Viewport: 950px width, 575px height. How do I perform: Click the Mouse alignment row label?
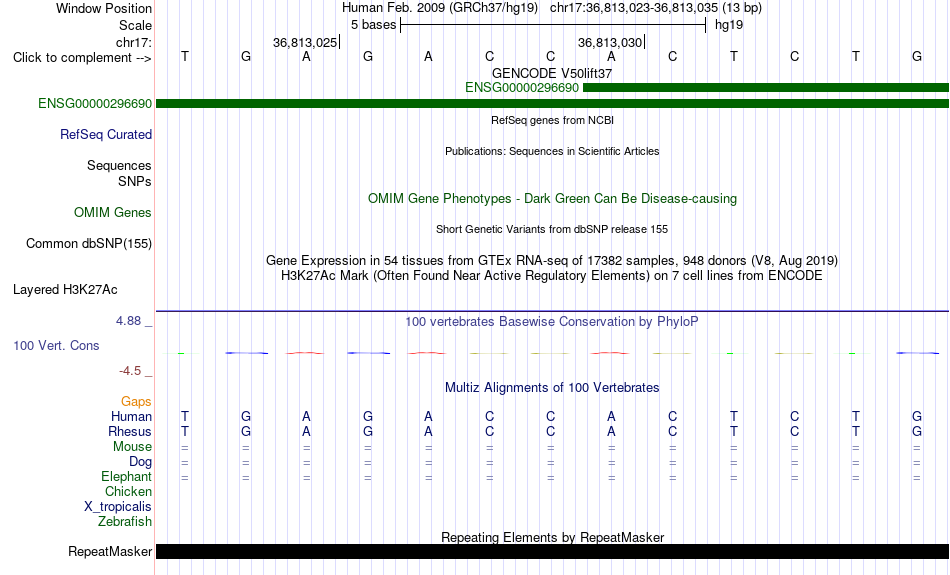132,447
